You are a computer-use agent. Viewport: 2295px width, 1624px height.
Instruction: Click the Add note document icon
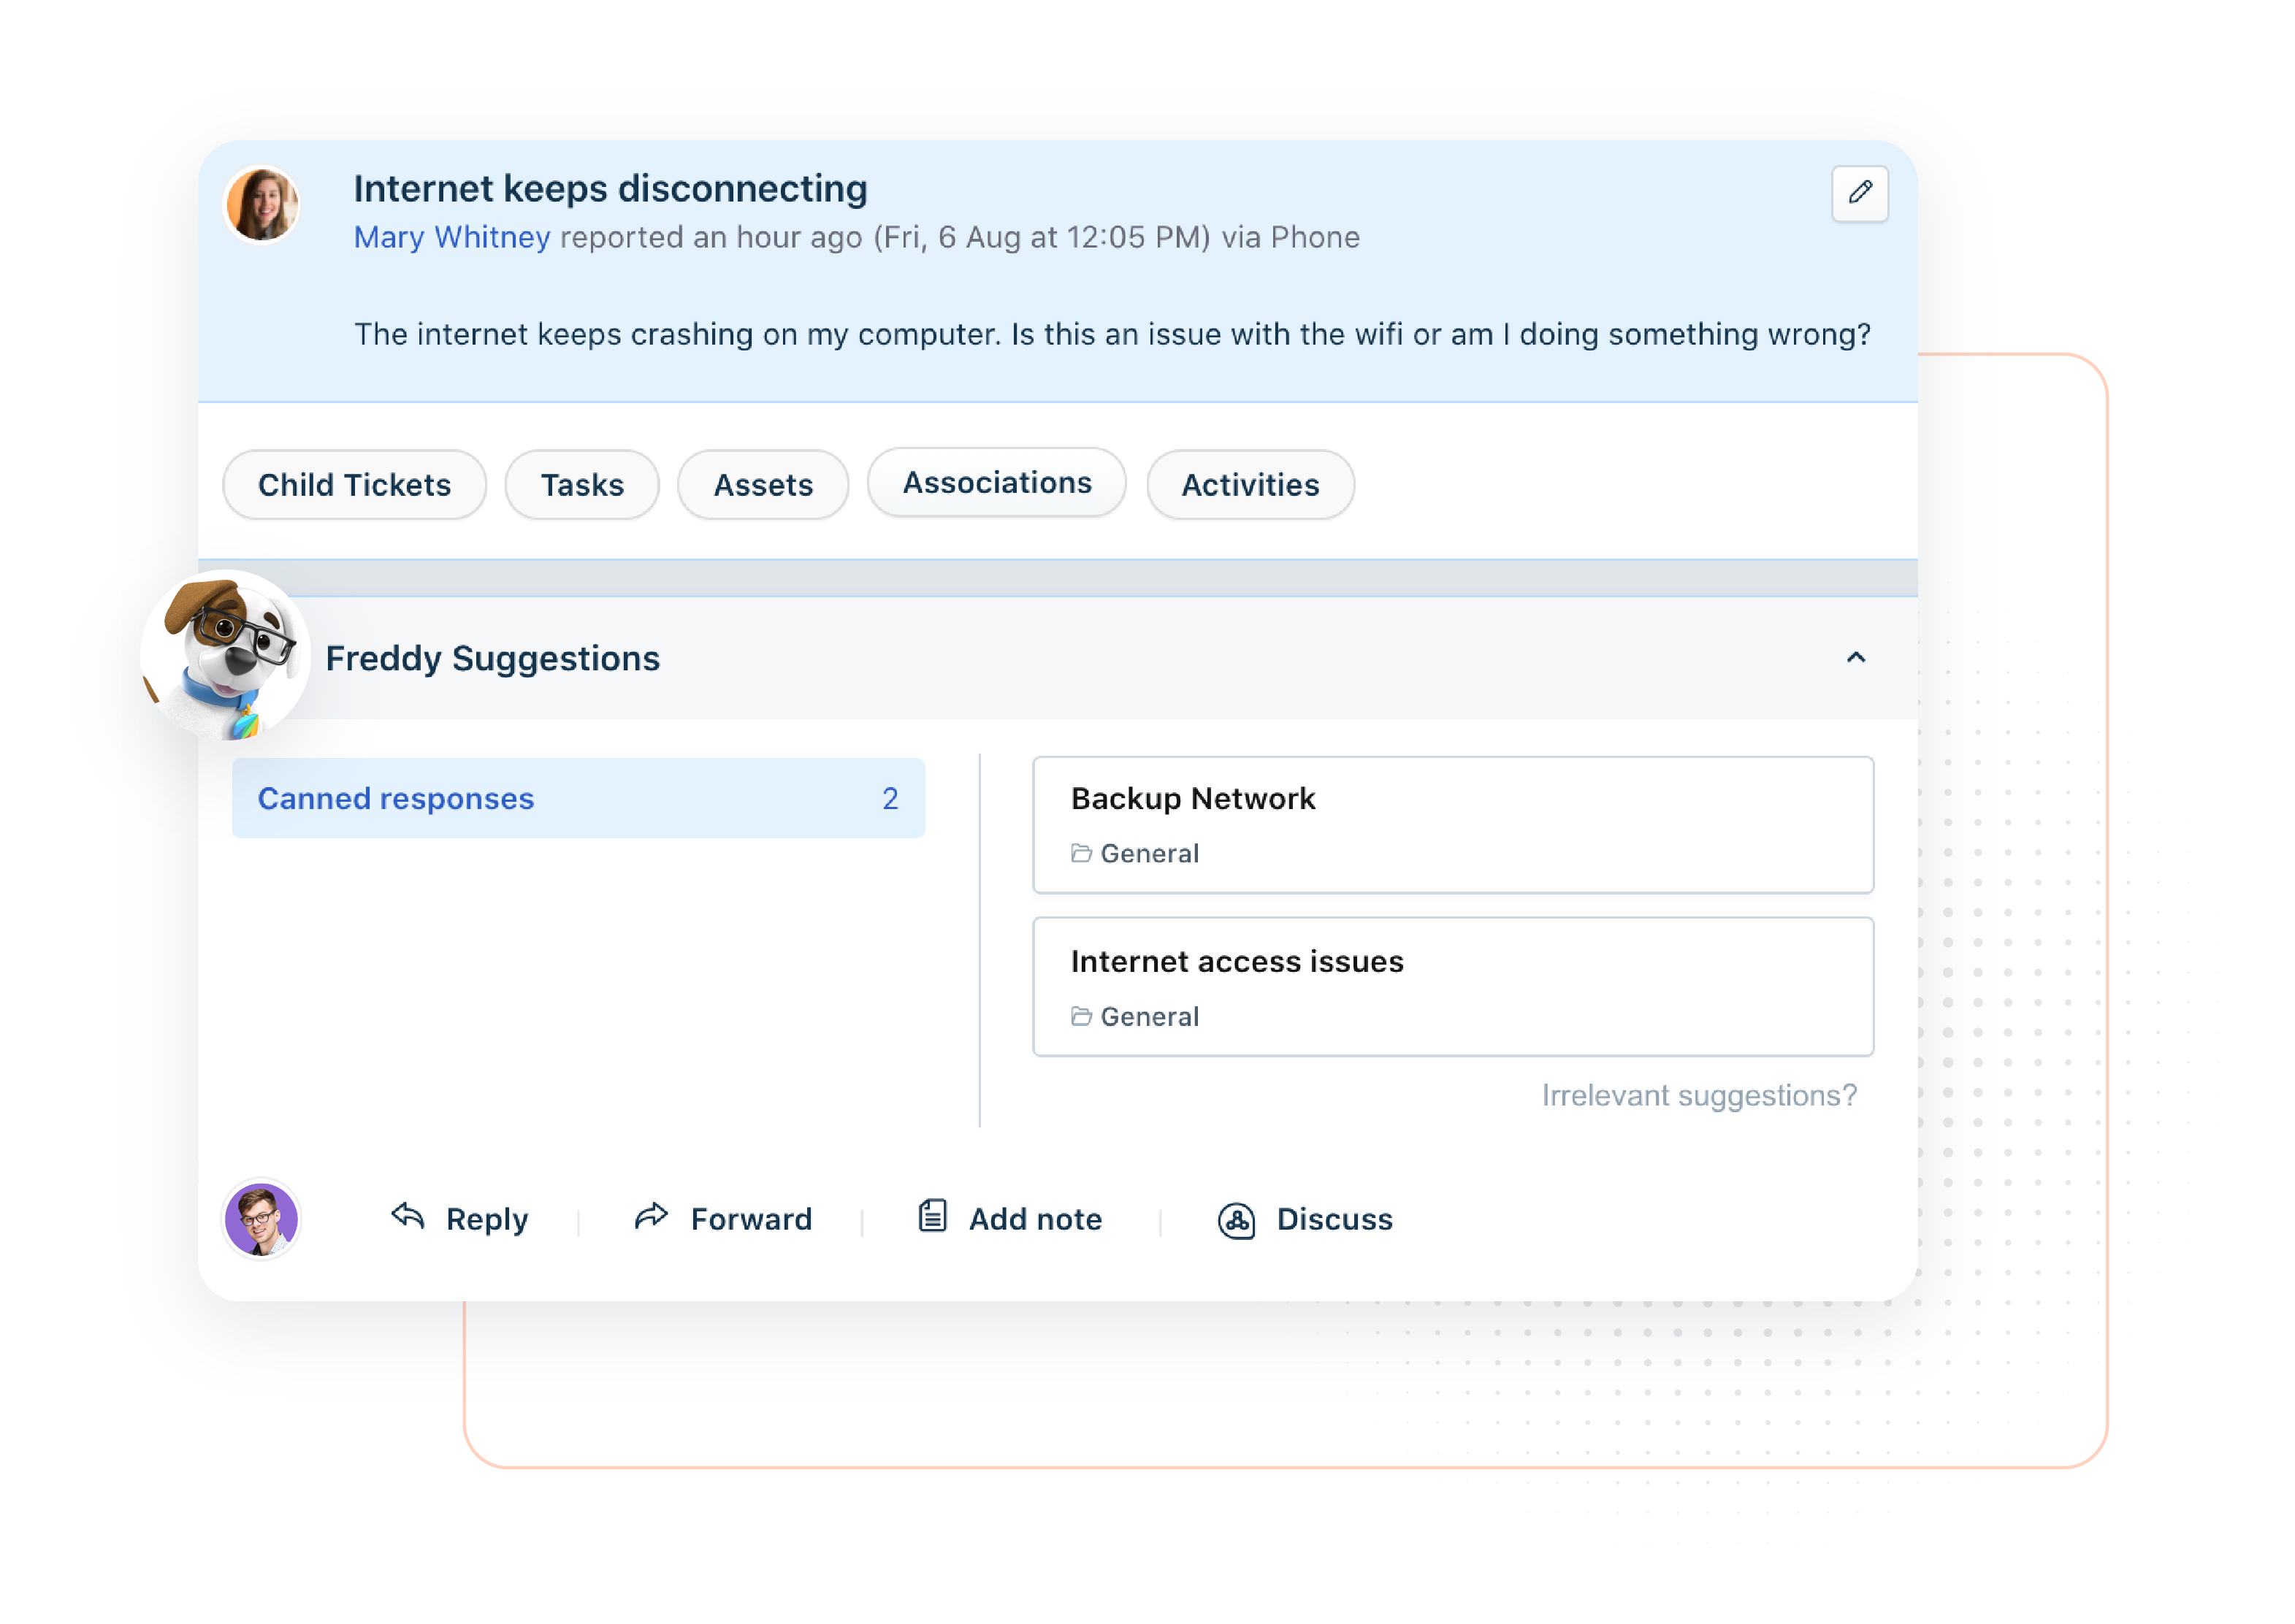point(932,1216)
